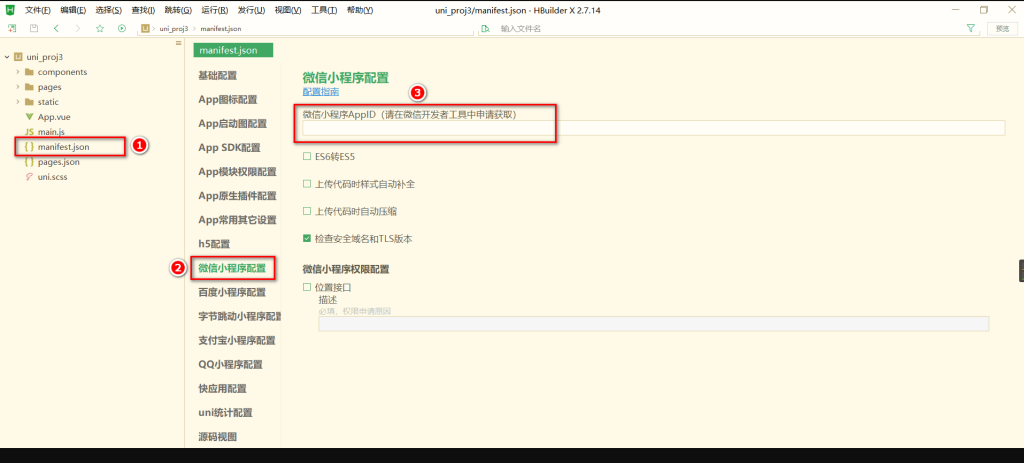The image size is (1024, 463).
Task: Click the new file toolbar icon
Action: (x=12, y=29)
